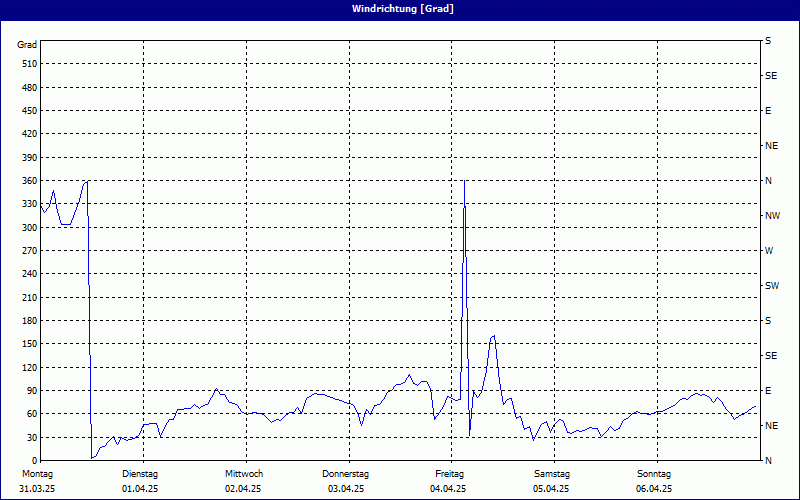Select the 150 axis tick label

point(30,344)
